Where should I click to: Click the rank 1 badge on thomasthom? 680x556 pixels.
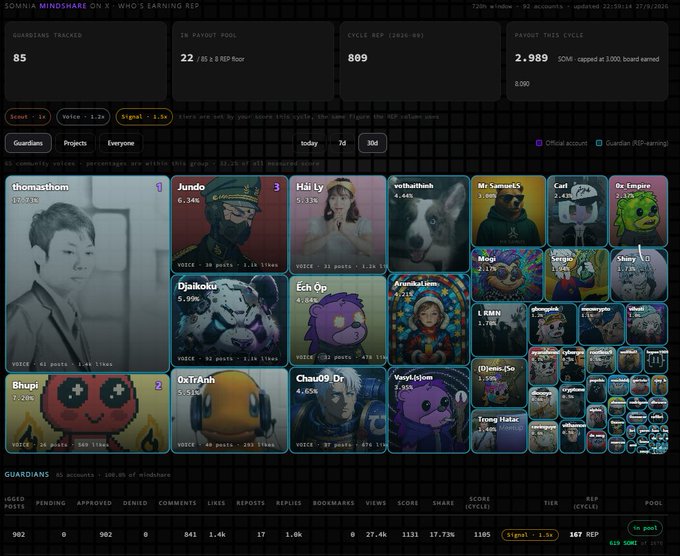click(159, 187)
